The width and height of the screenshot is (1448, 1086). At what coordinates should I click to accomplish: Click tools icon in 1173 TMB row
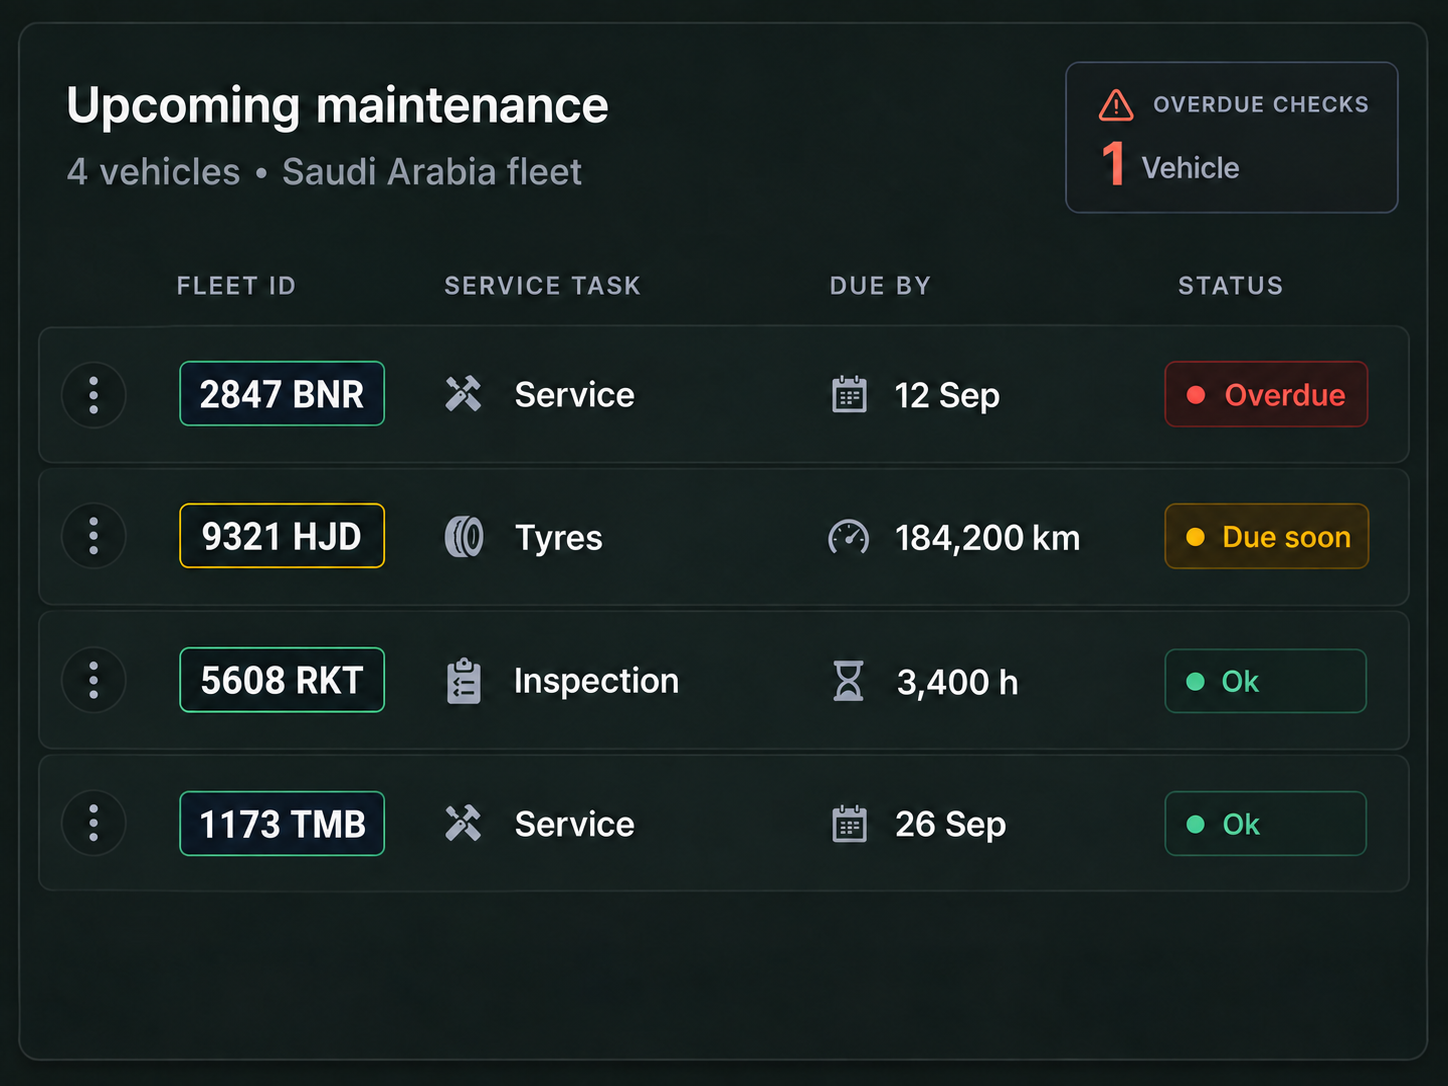[463, 823]
